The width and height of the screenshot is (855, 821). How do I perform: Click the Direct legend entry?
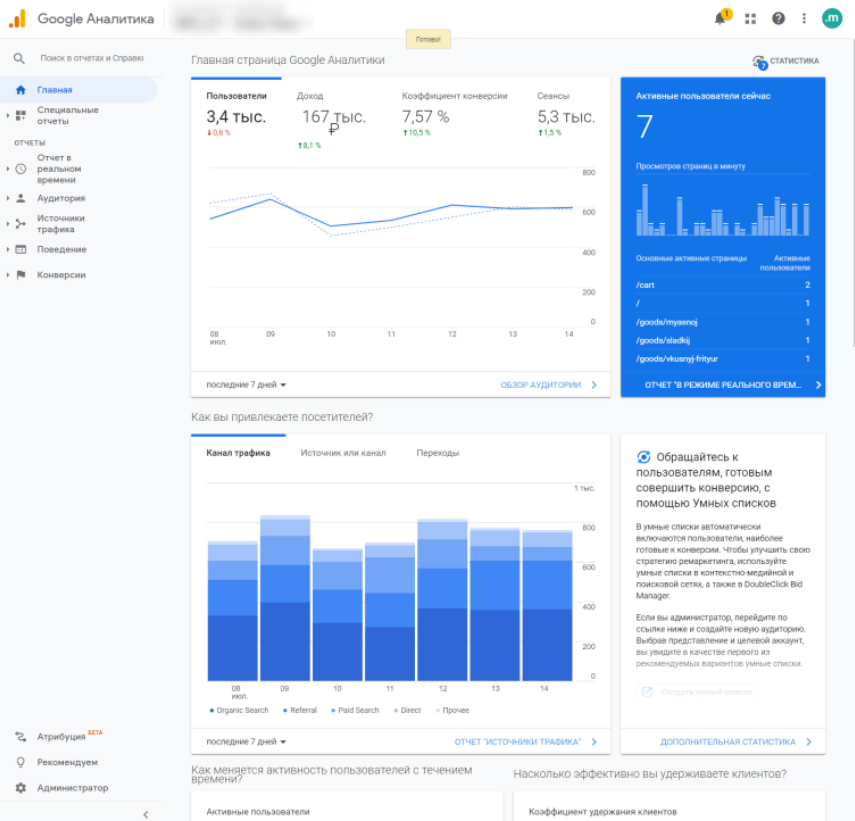[x=407, y=710]
